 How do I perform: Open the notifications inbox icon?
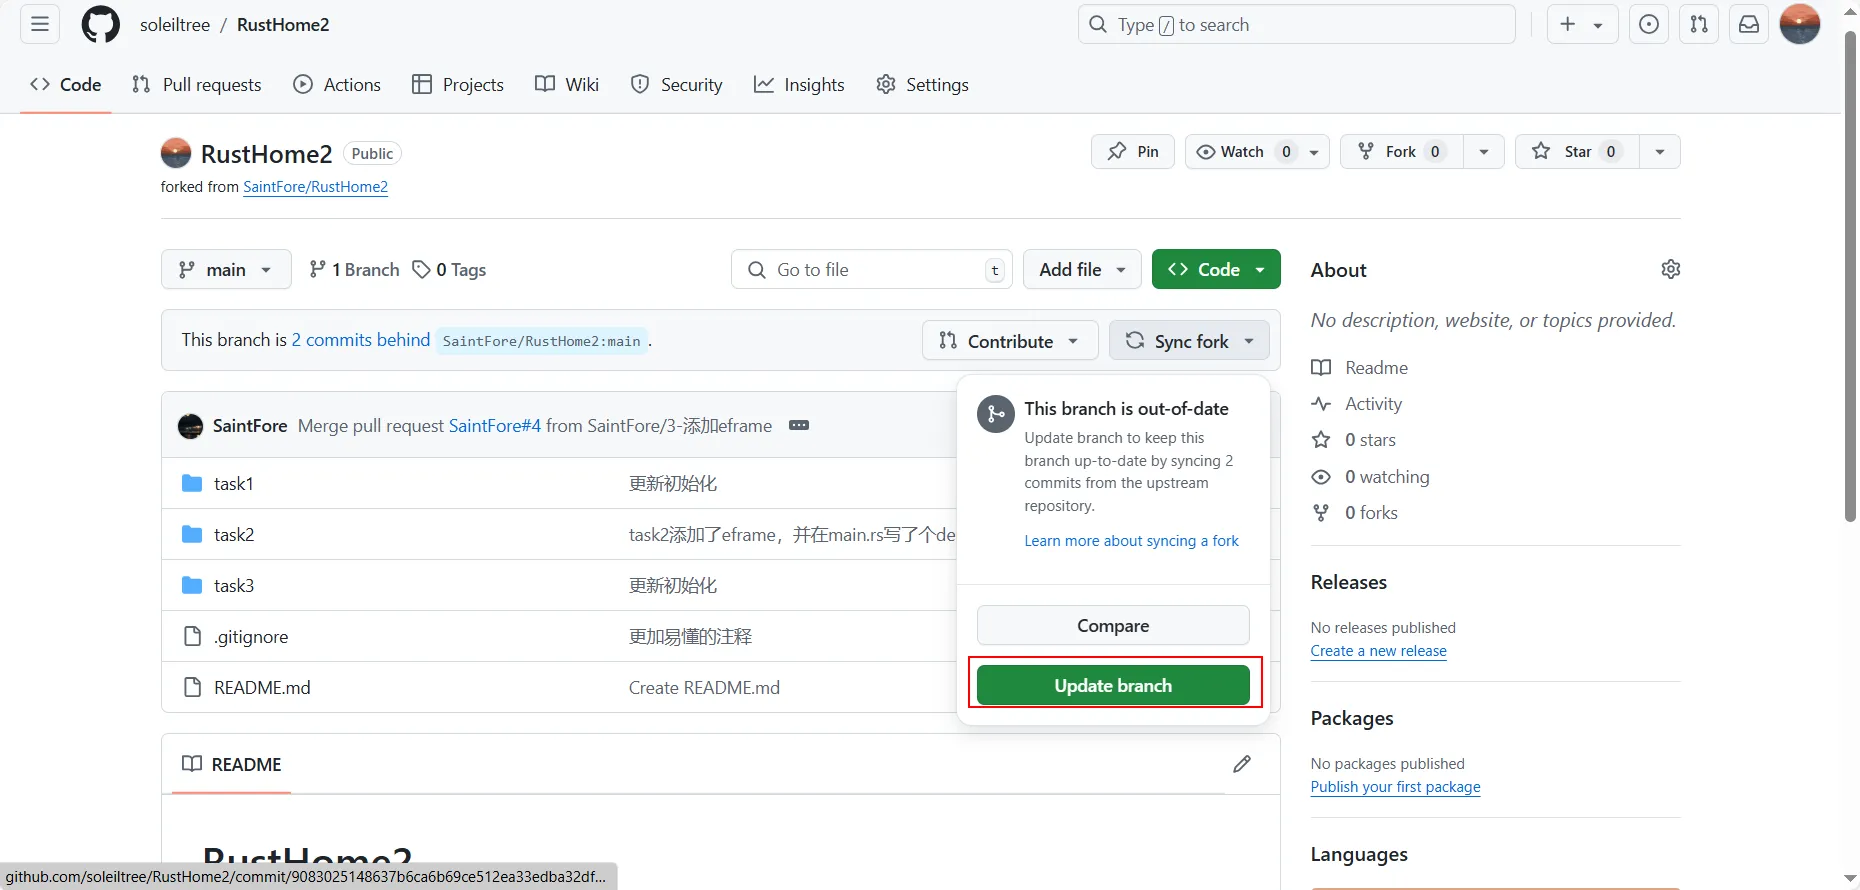[1749, 25]
